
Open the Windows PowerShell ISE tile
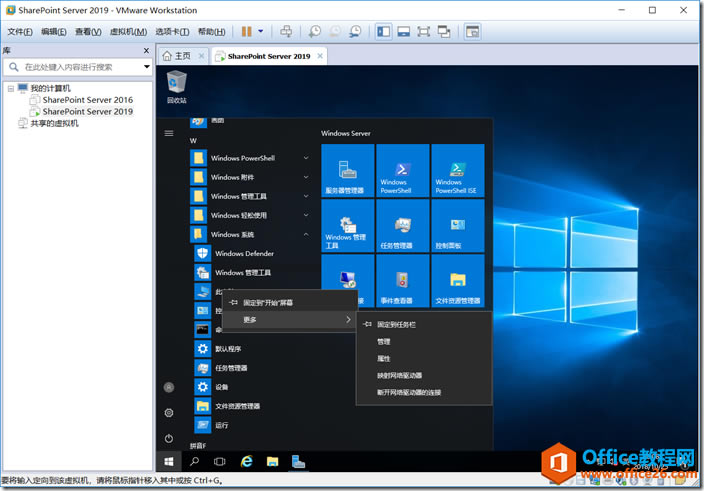456,170
